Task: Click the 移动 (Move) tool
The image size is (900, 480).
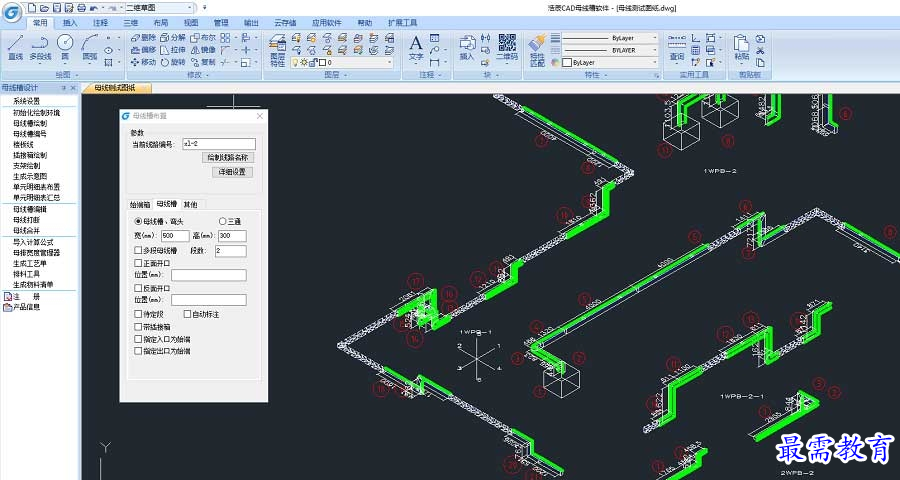Action: pos(142,62)
